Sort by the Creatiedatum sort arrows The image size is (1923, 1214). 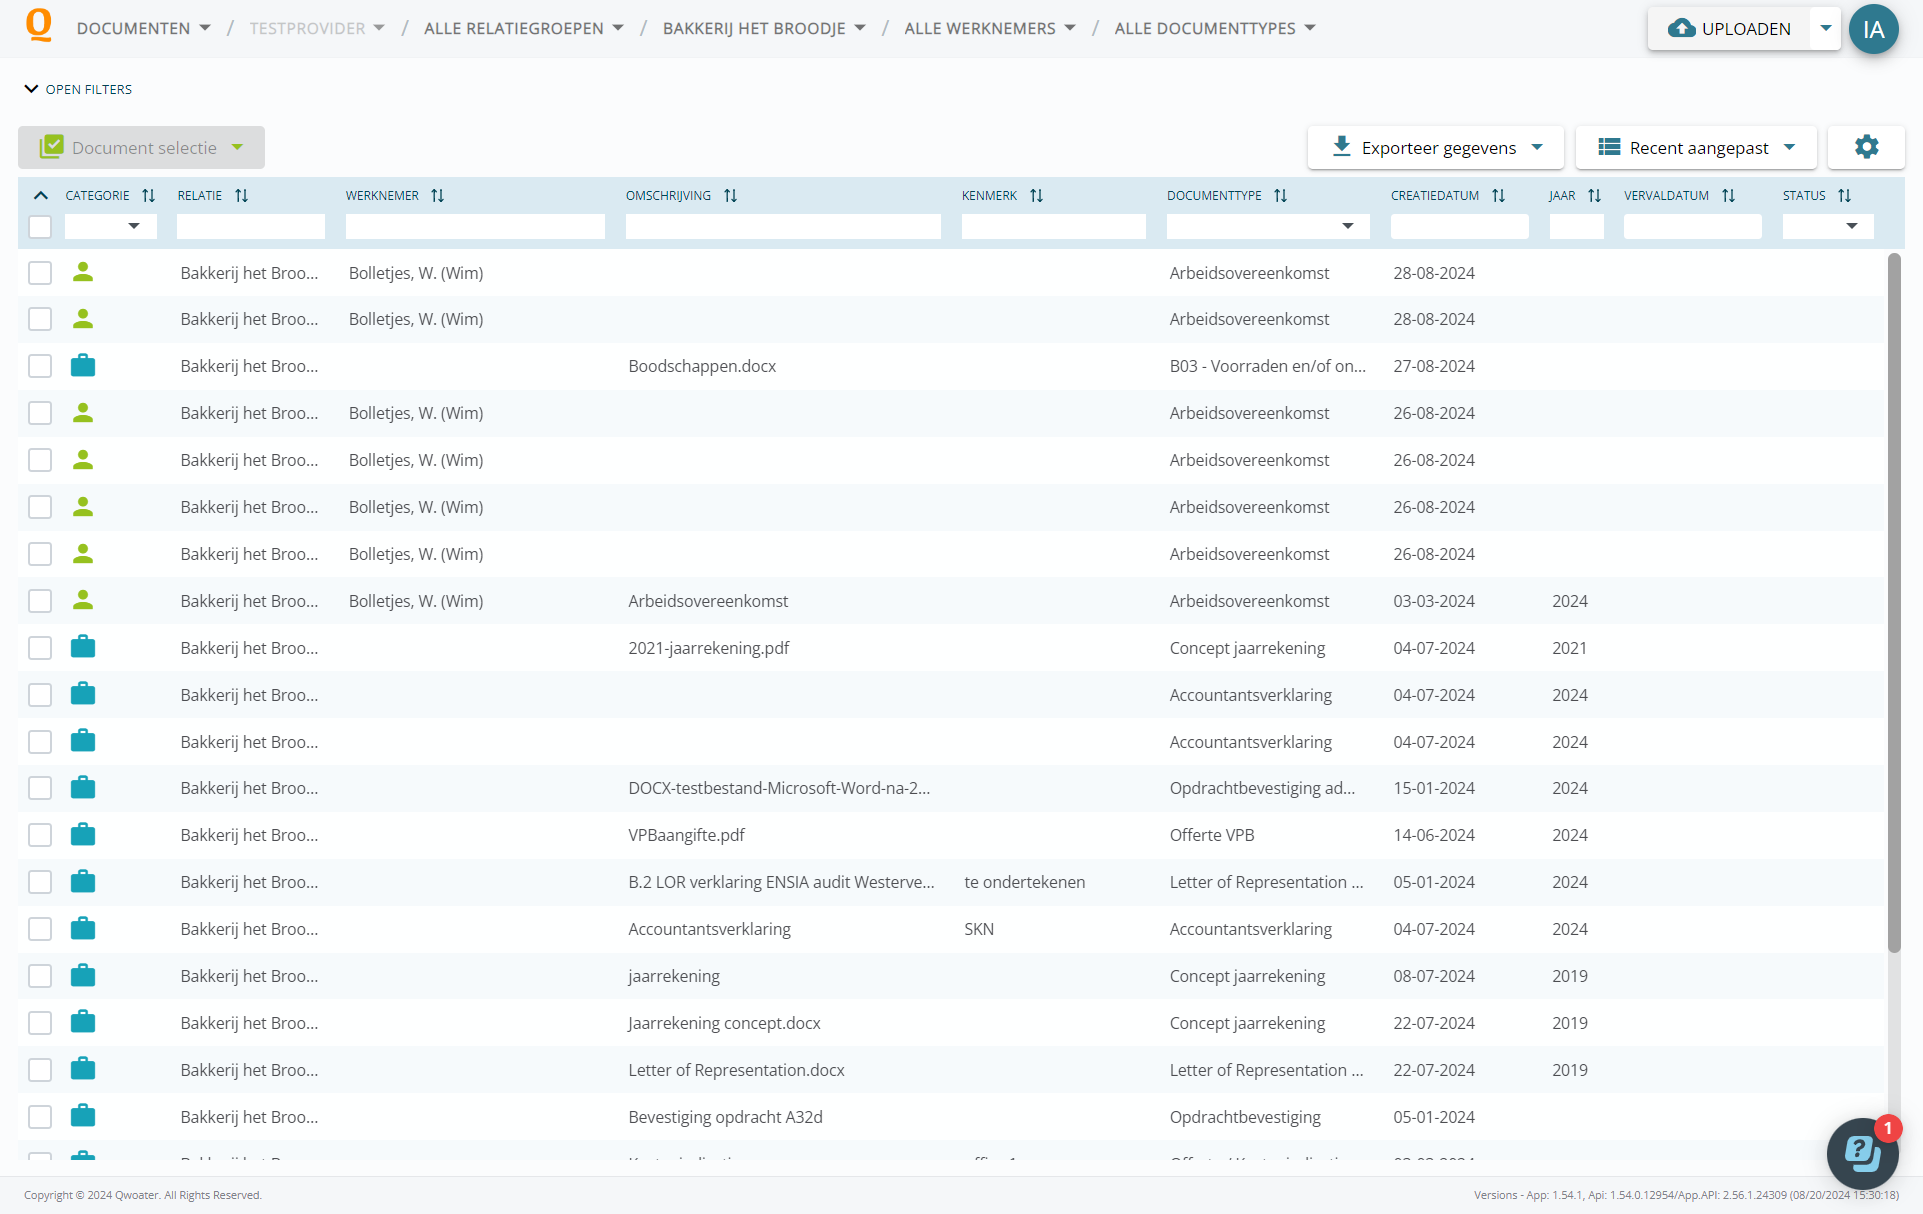coord(1498,196)
